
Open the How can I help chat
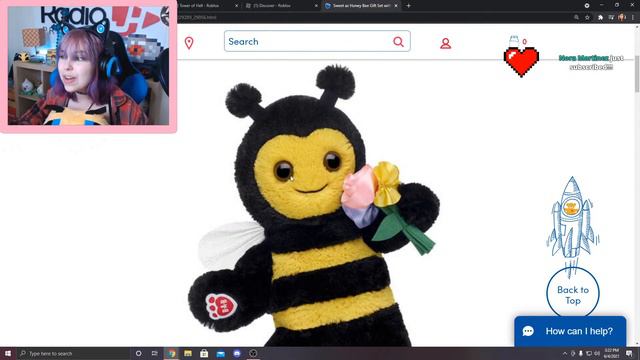570,331
